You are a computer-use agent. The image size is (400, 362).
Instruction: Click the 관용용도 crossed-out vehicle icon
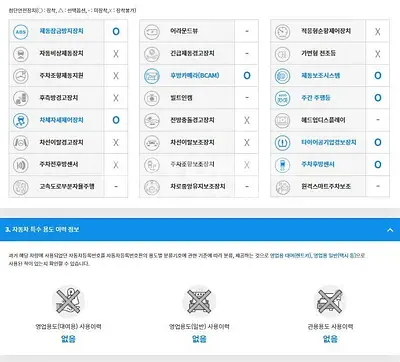coord(330,301)
